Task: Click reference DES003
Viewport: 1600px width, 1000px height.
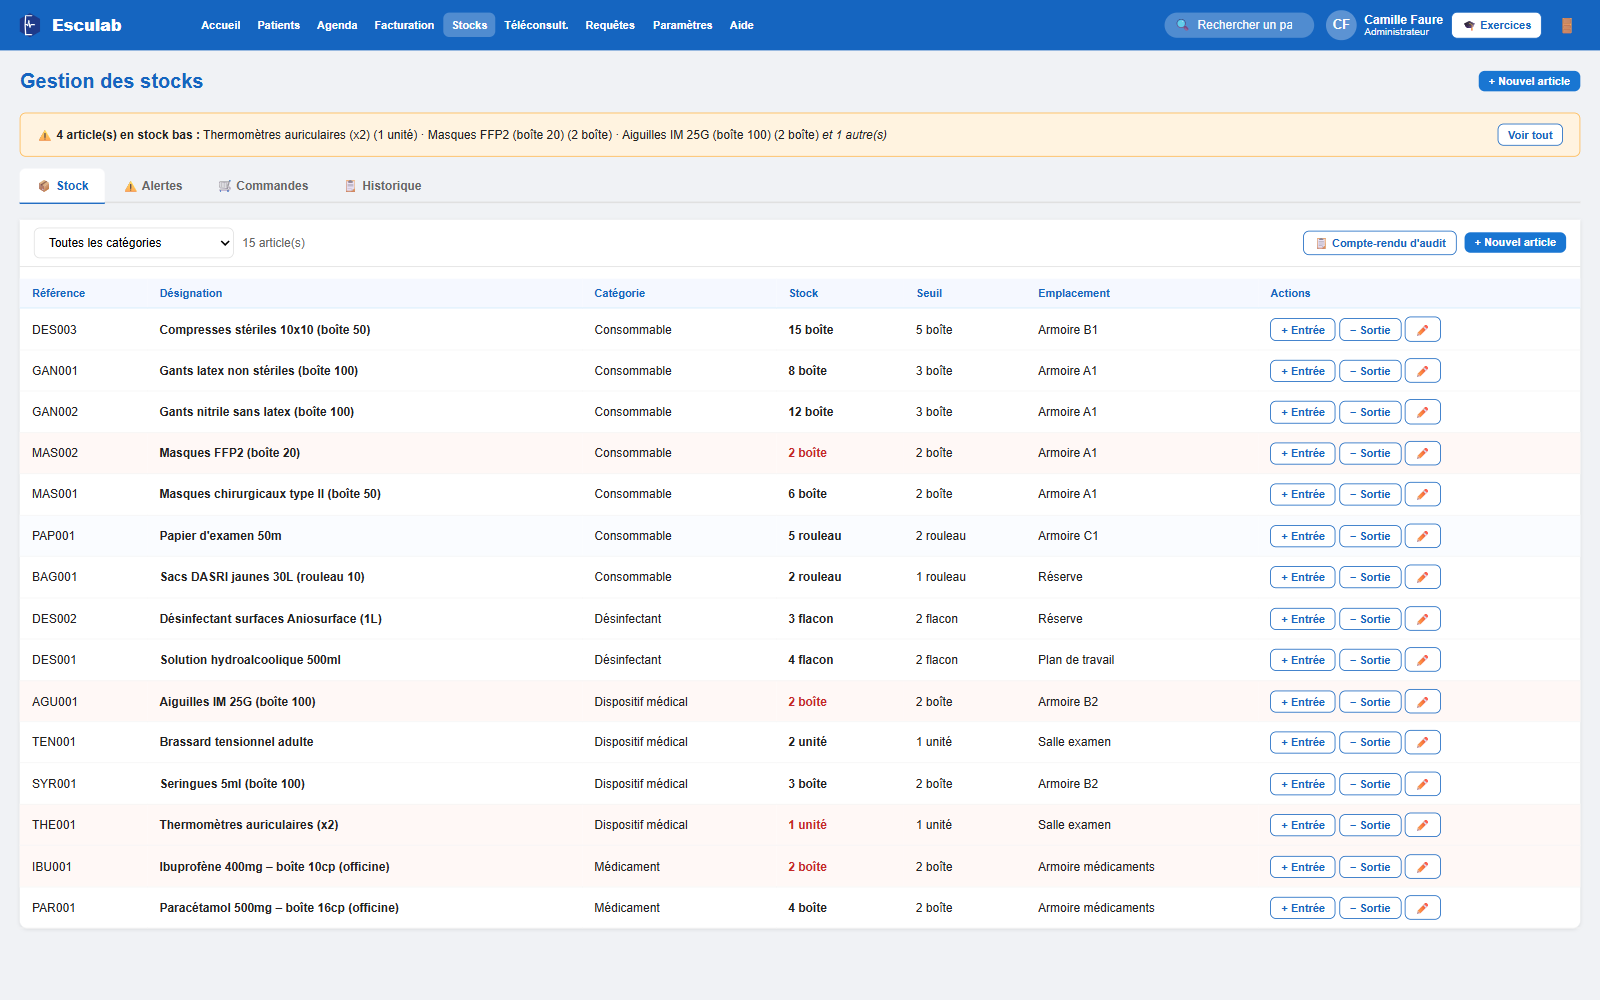Action: click(x=54, y=330)
